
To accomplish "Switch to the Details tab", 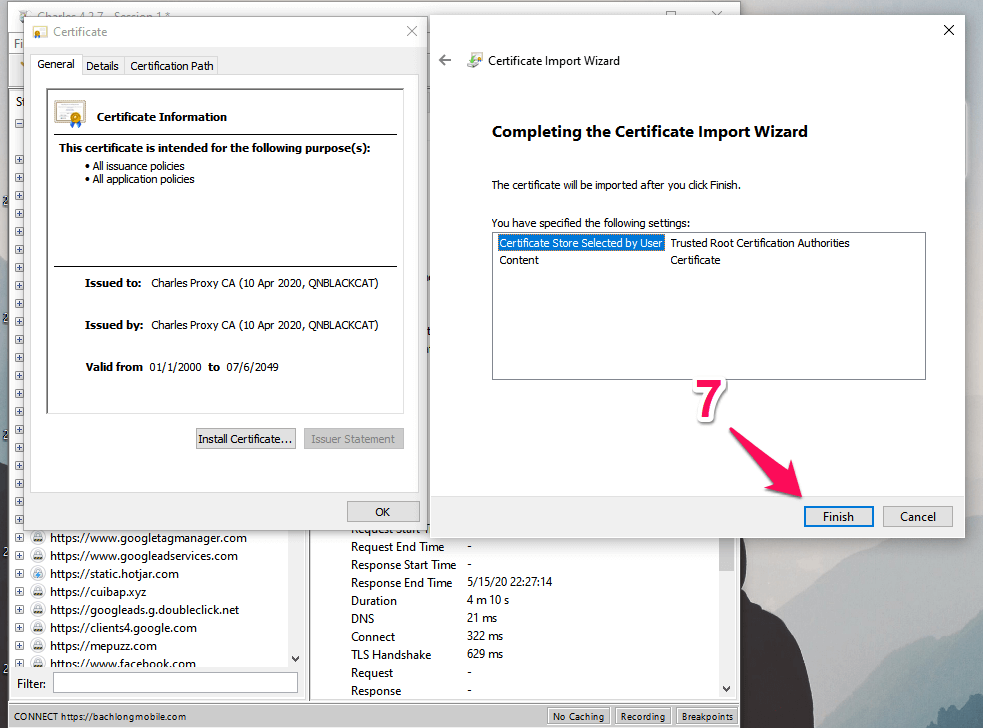I will coord(102,66).
